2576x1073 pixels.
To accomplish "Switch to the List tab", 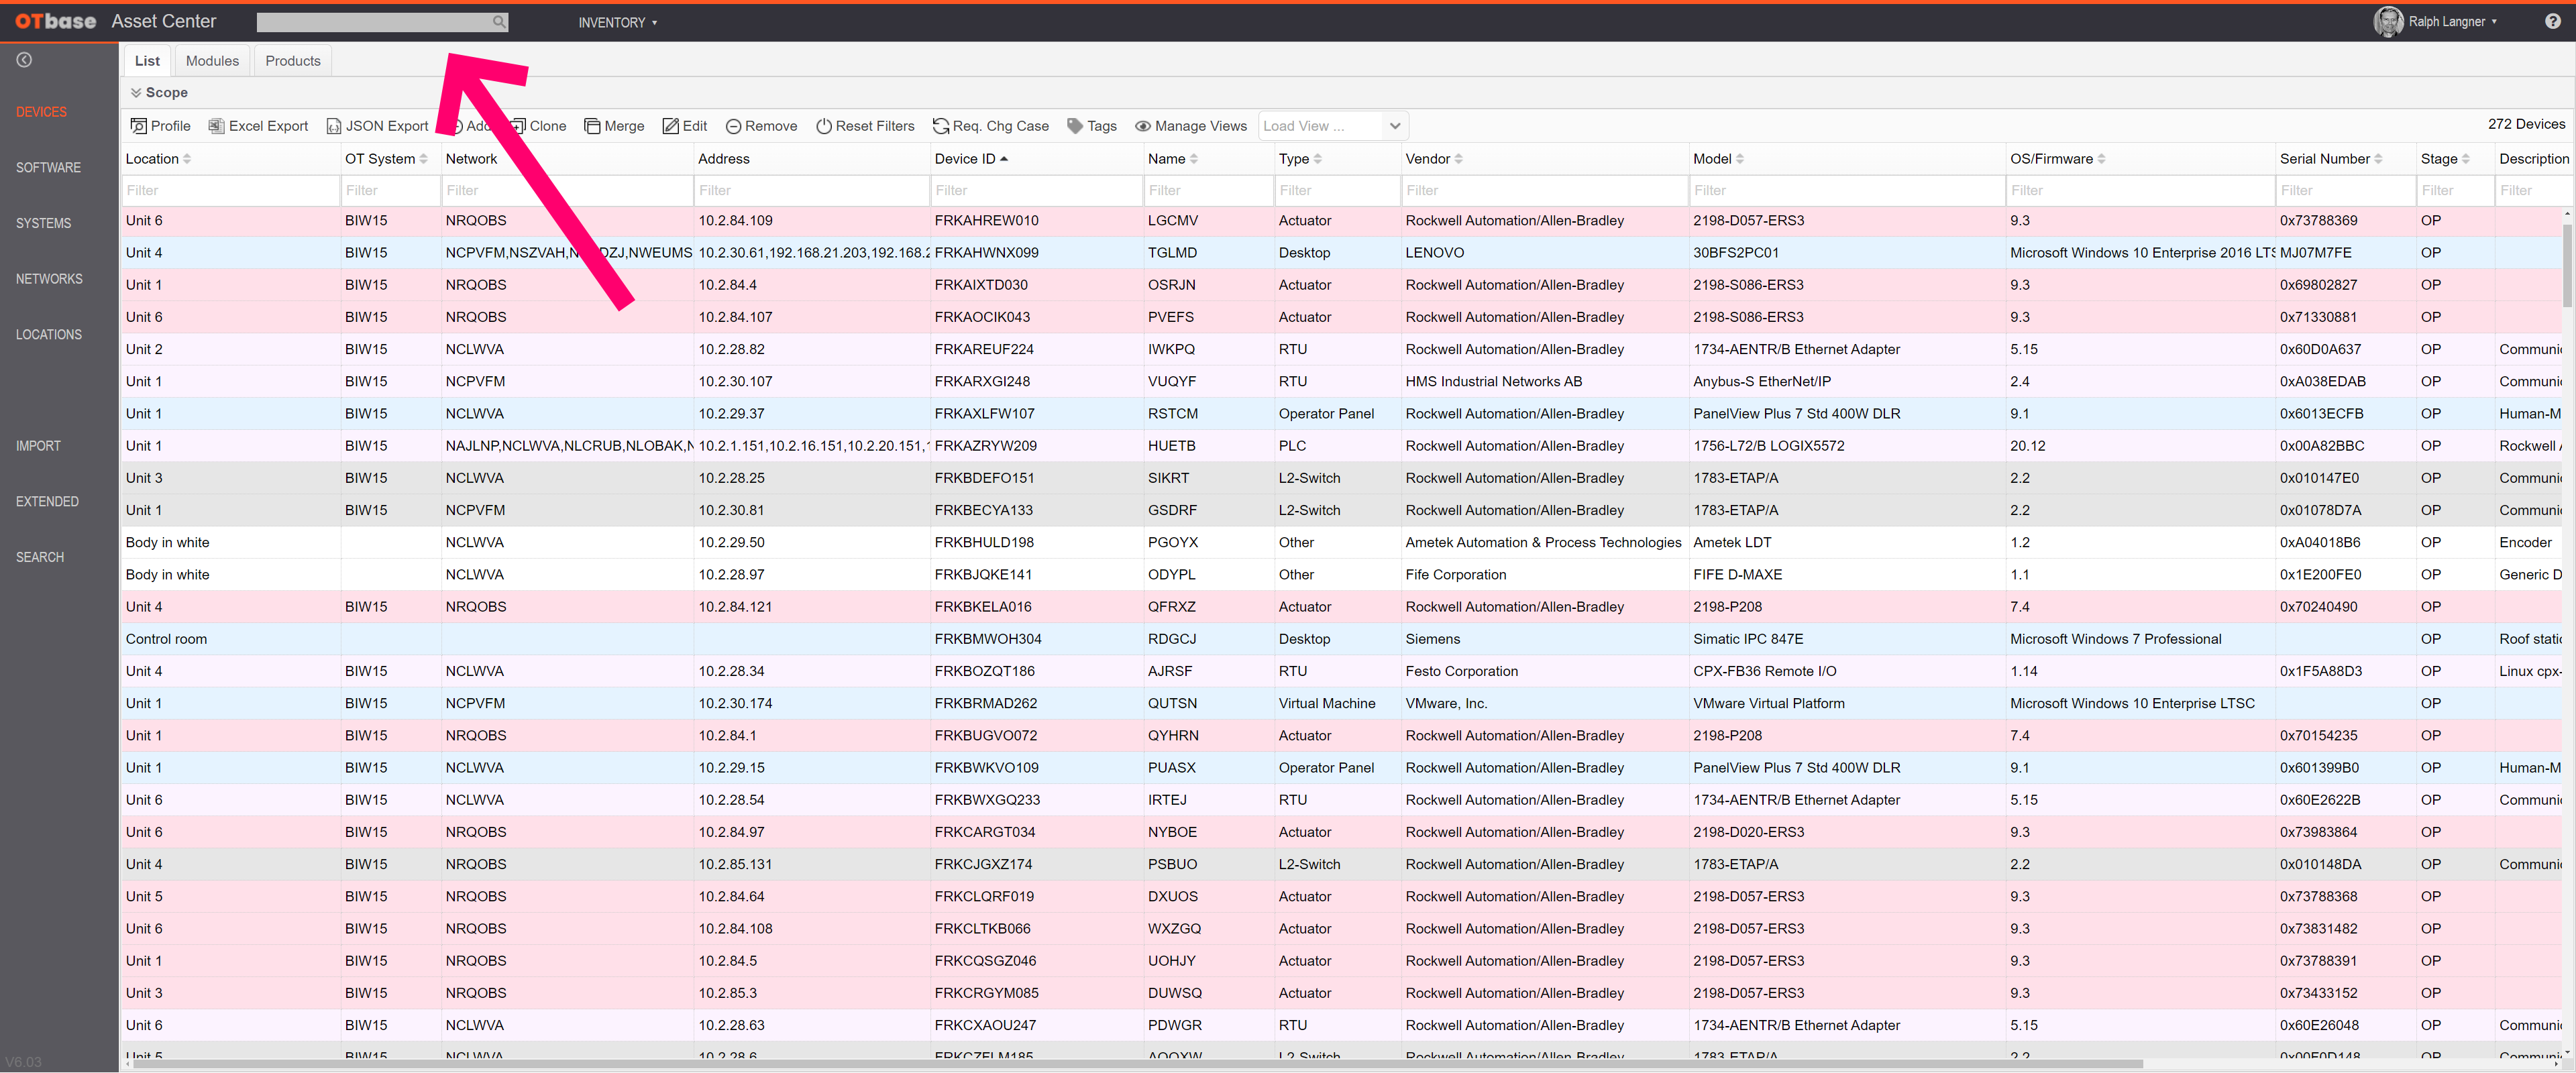I will (x=147, y=61).
